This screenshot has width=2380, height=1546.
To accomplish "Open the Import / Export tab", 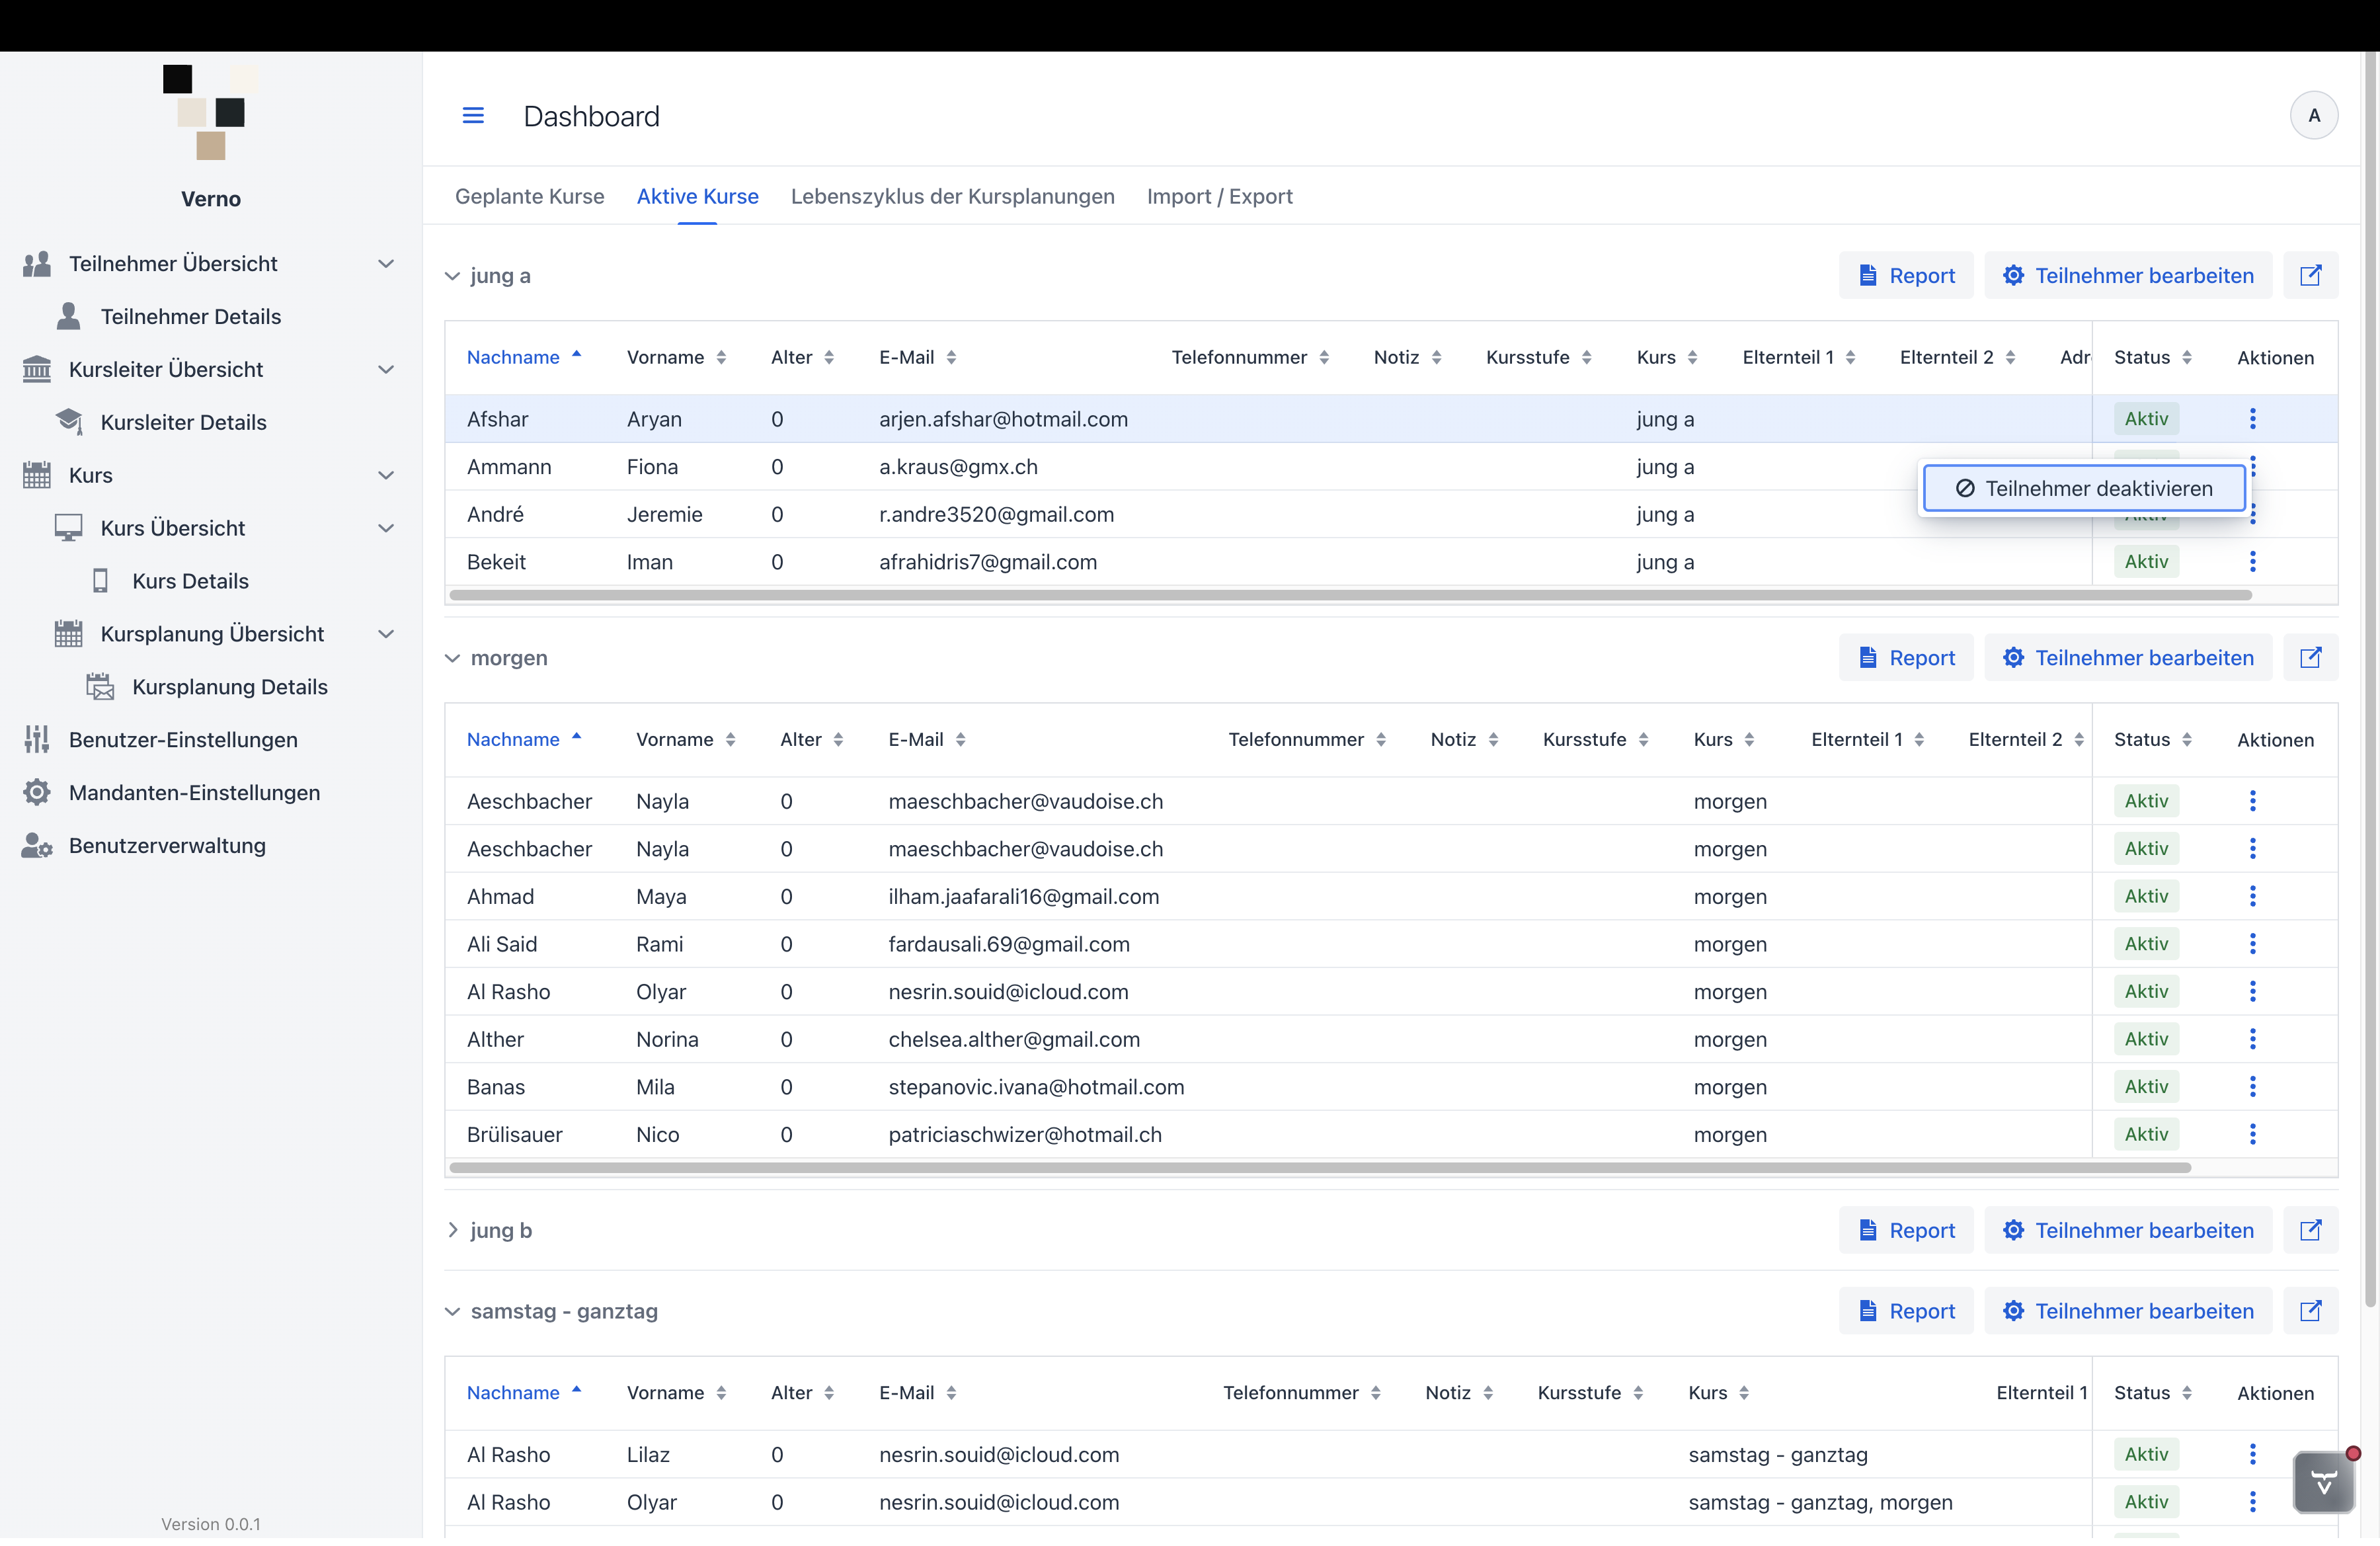I will pos(1219,196).
